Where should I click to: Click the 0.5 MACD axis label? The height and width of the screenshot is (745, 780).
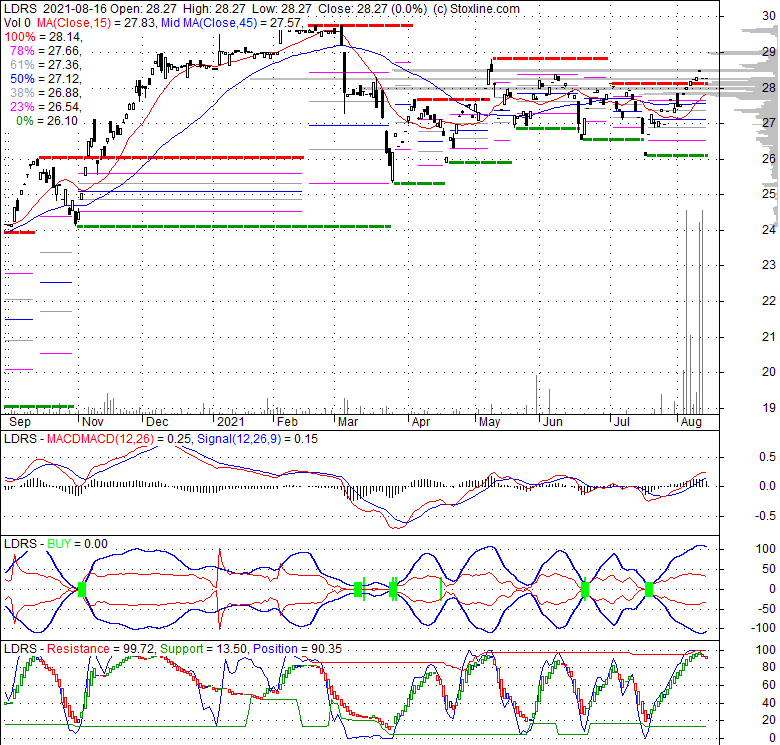tap(768, 457)
